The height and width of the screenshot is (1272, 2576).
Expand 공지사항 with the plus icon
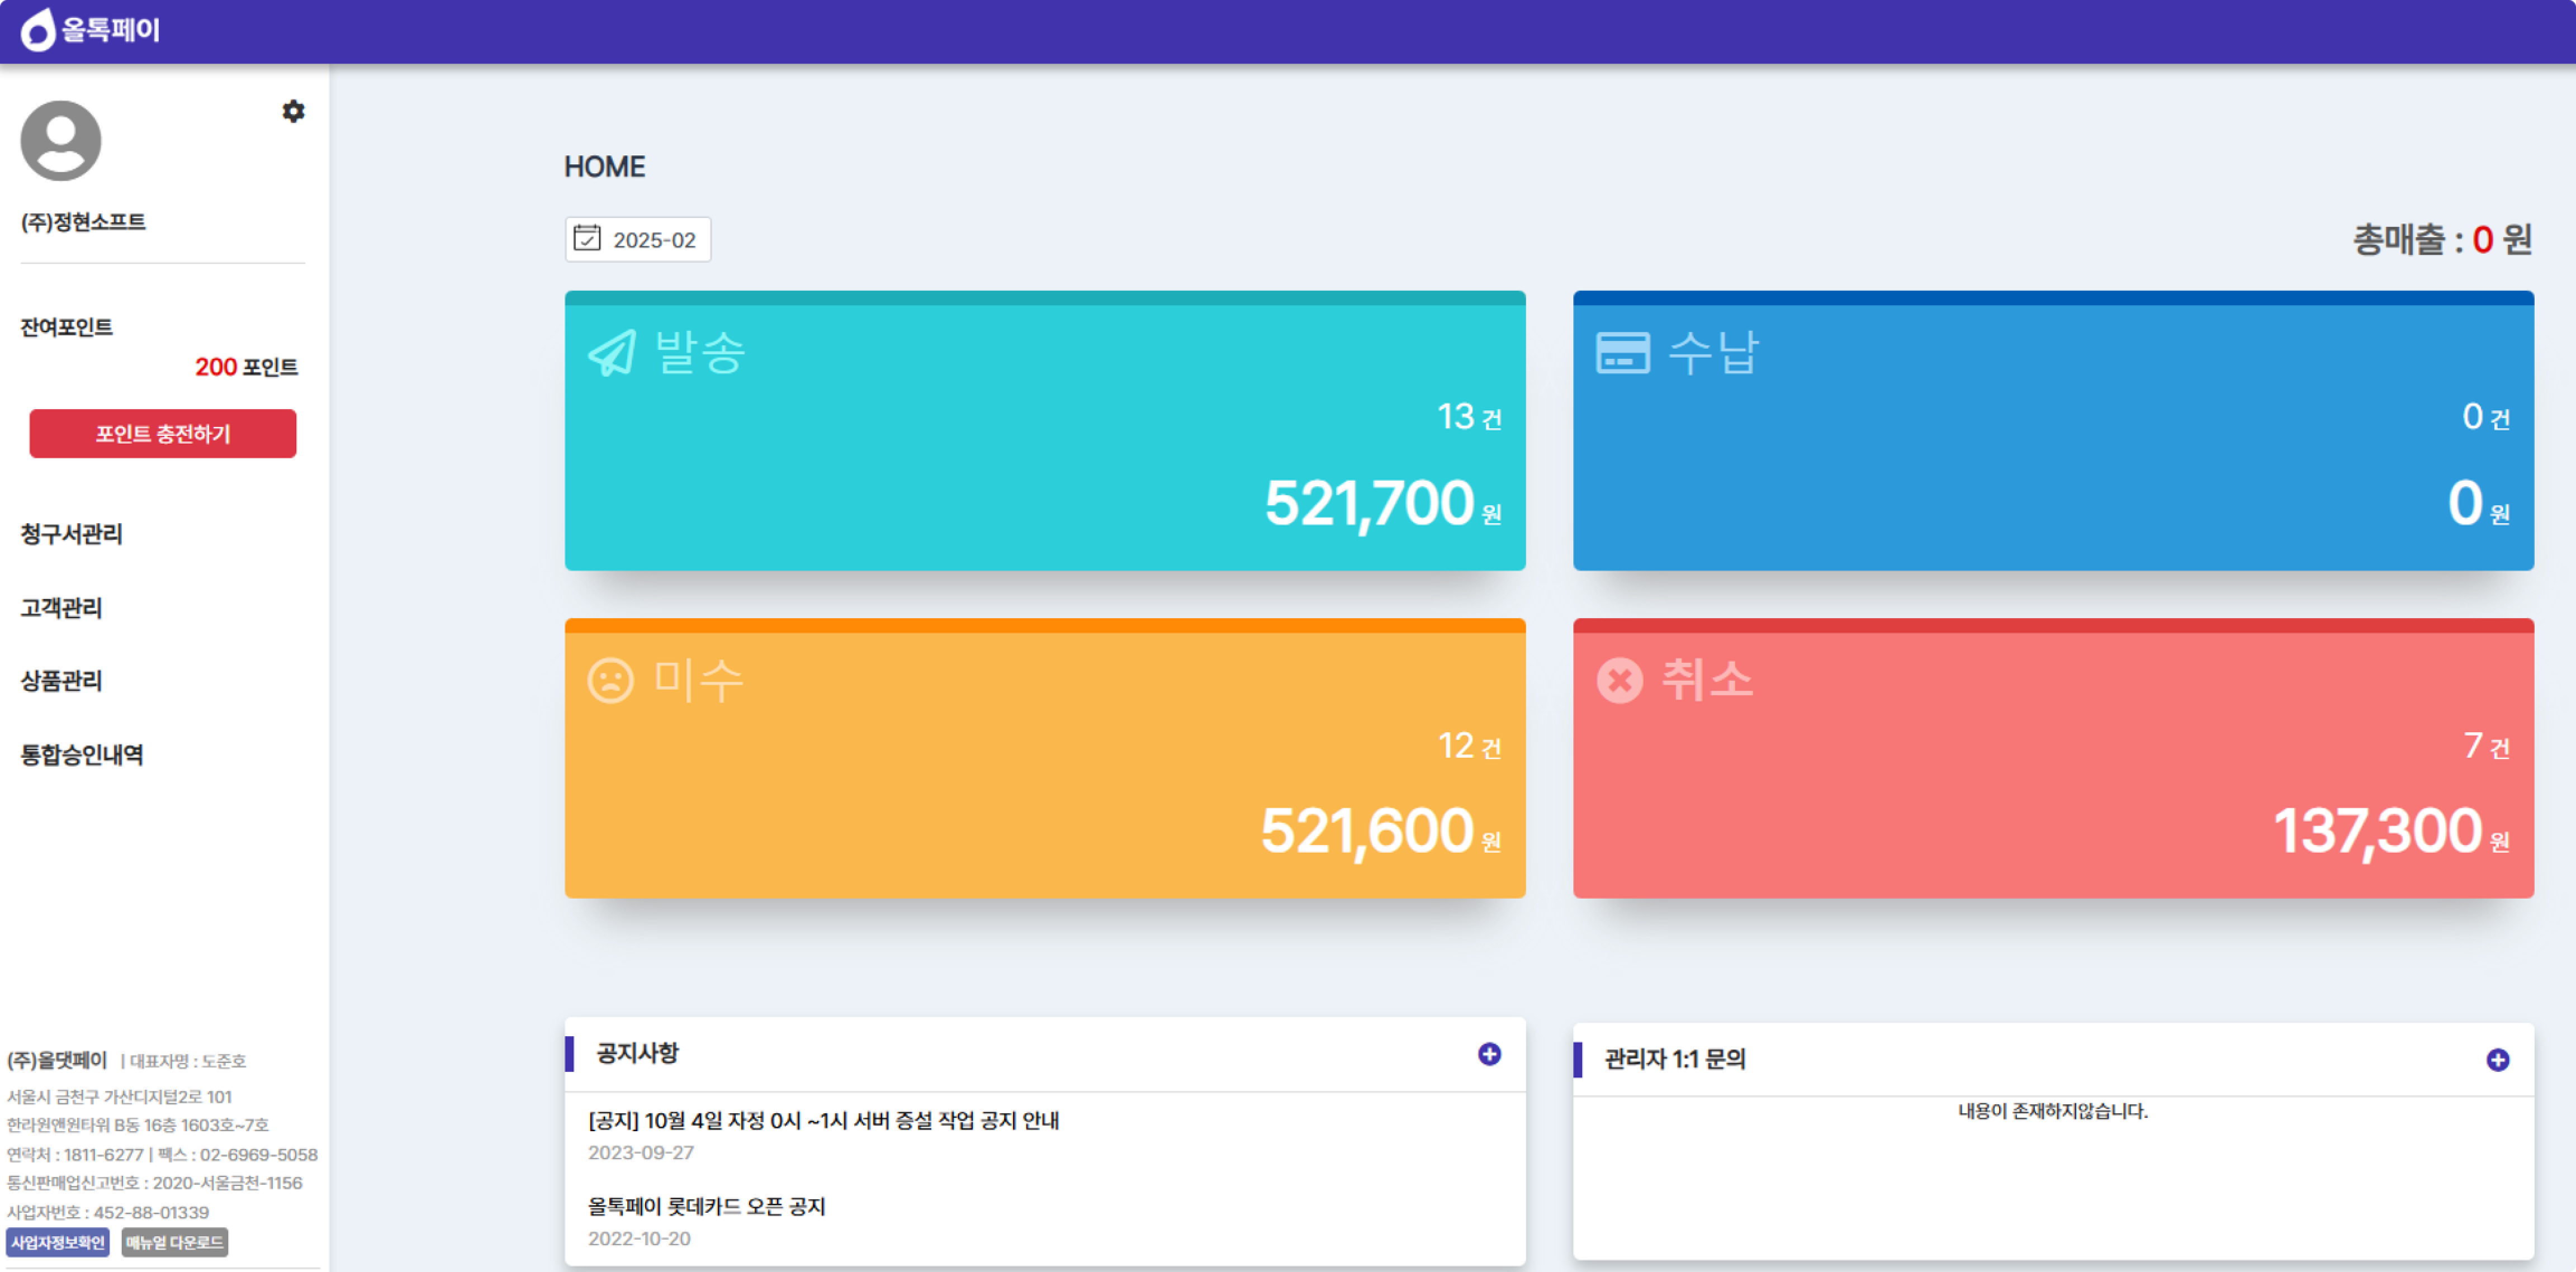click(x=1489, y=1054)
